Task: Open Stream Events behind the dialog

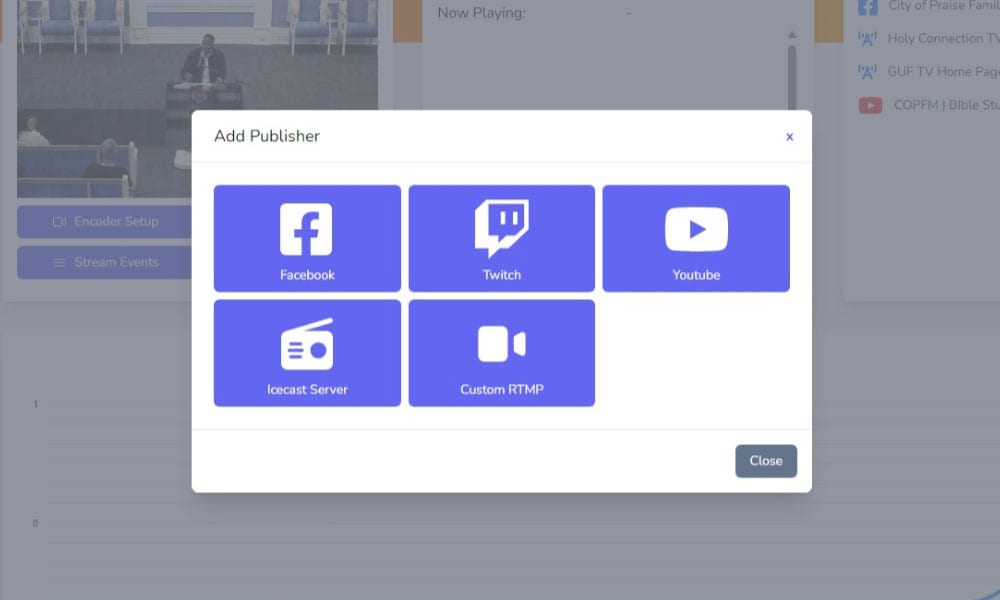Action: 104,262
